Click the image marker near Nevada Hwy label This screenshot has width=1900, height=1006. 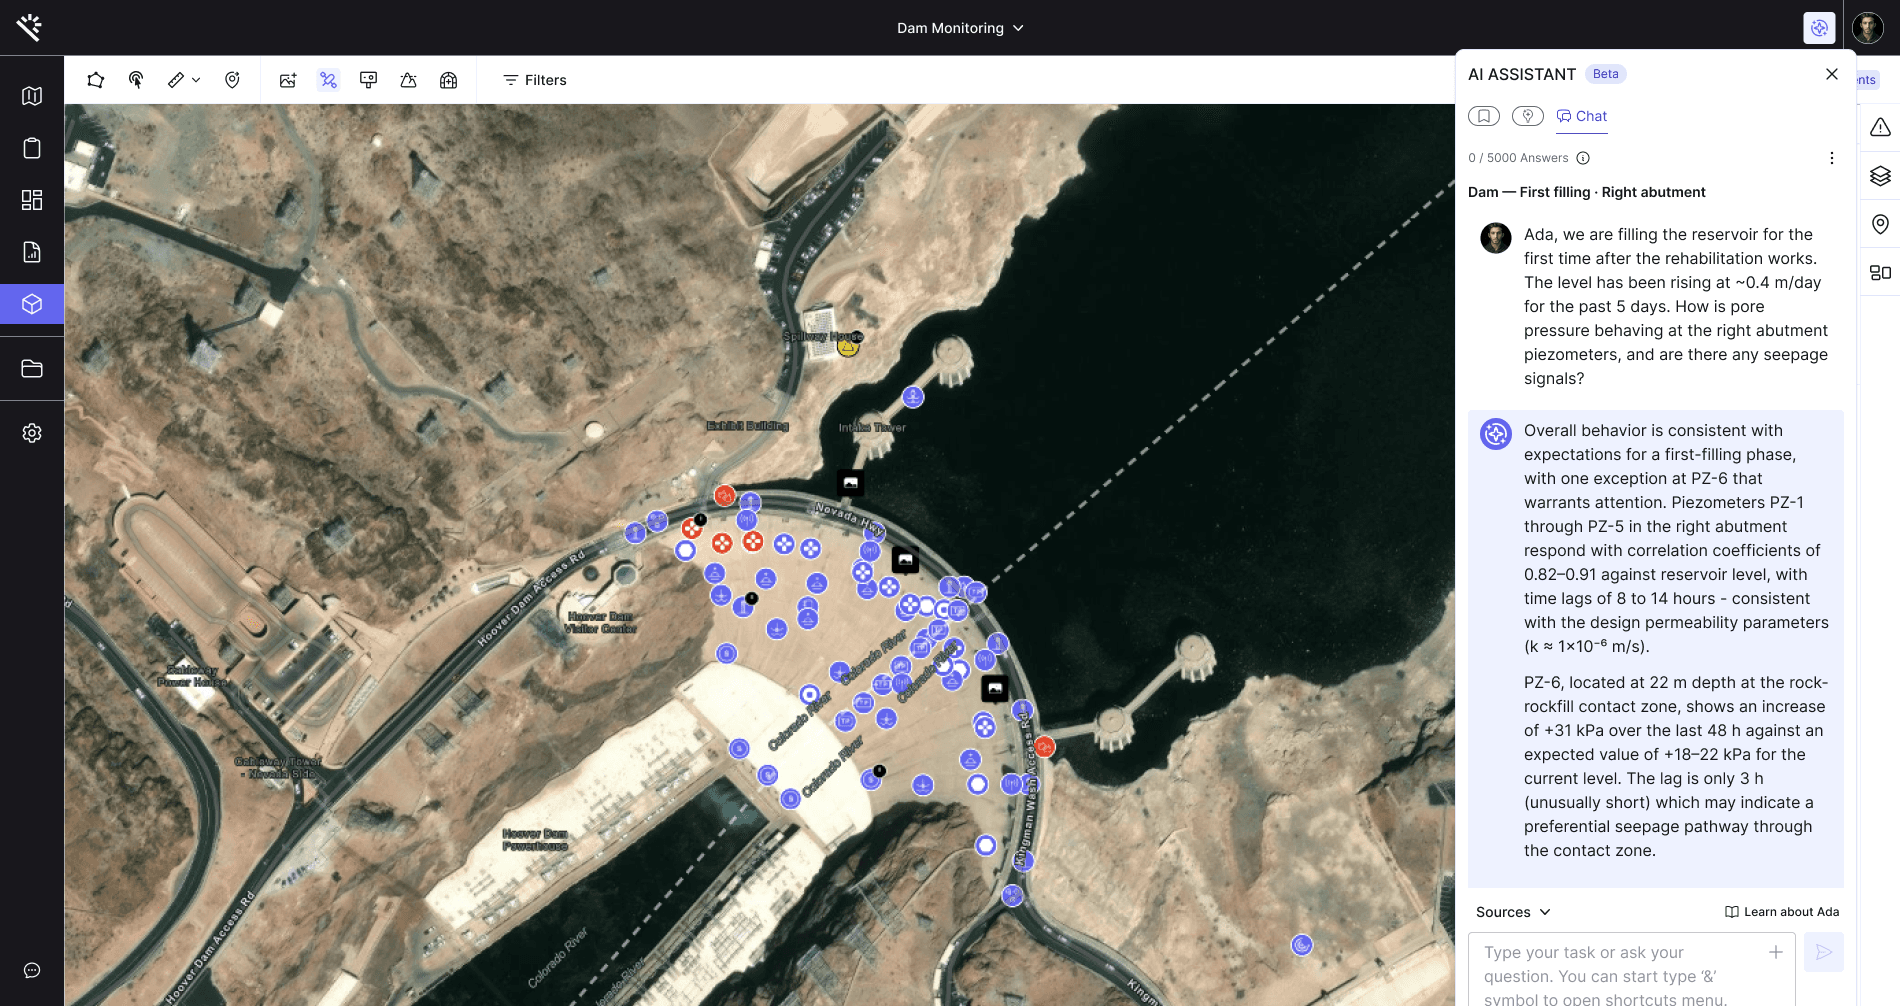850,484
